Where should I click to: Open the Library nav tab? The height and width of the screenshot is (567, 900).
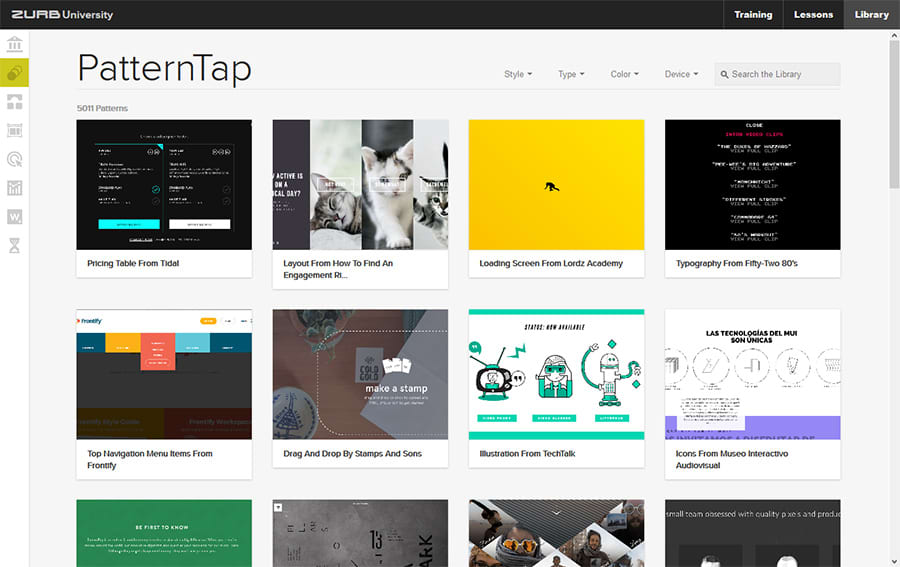click(871, 14)
